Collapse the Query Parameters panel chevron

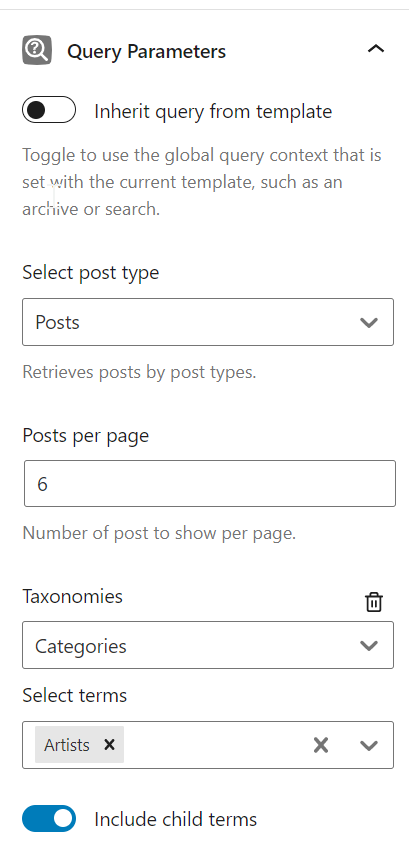click(x=376, y=49)
